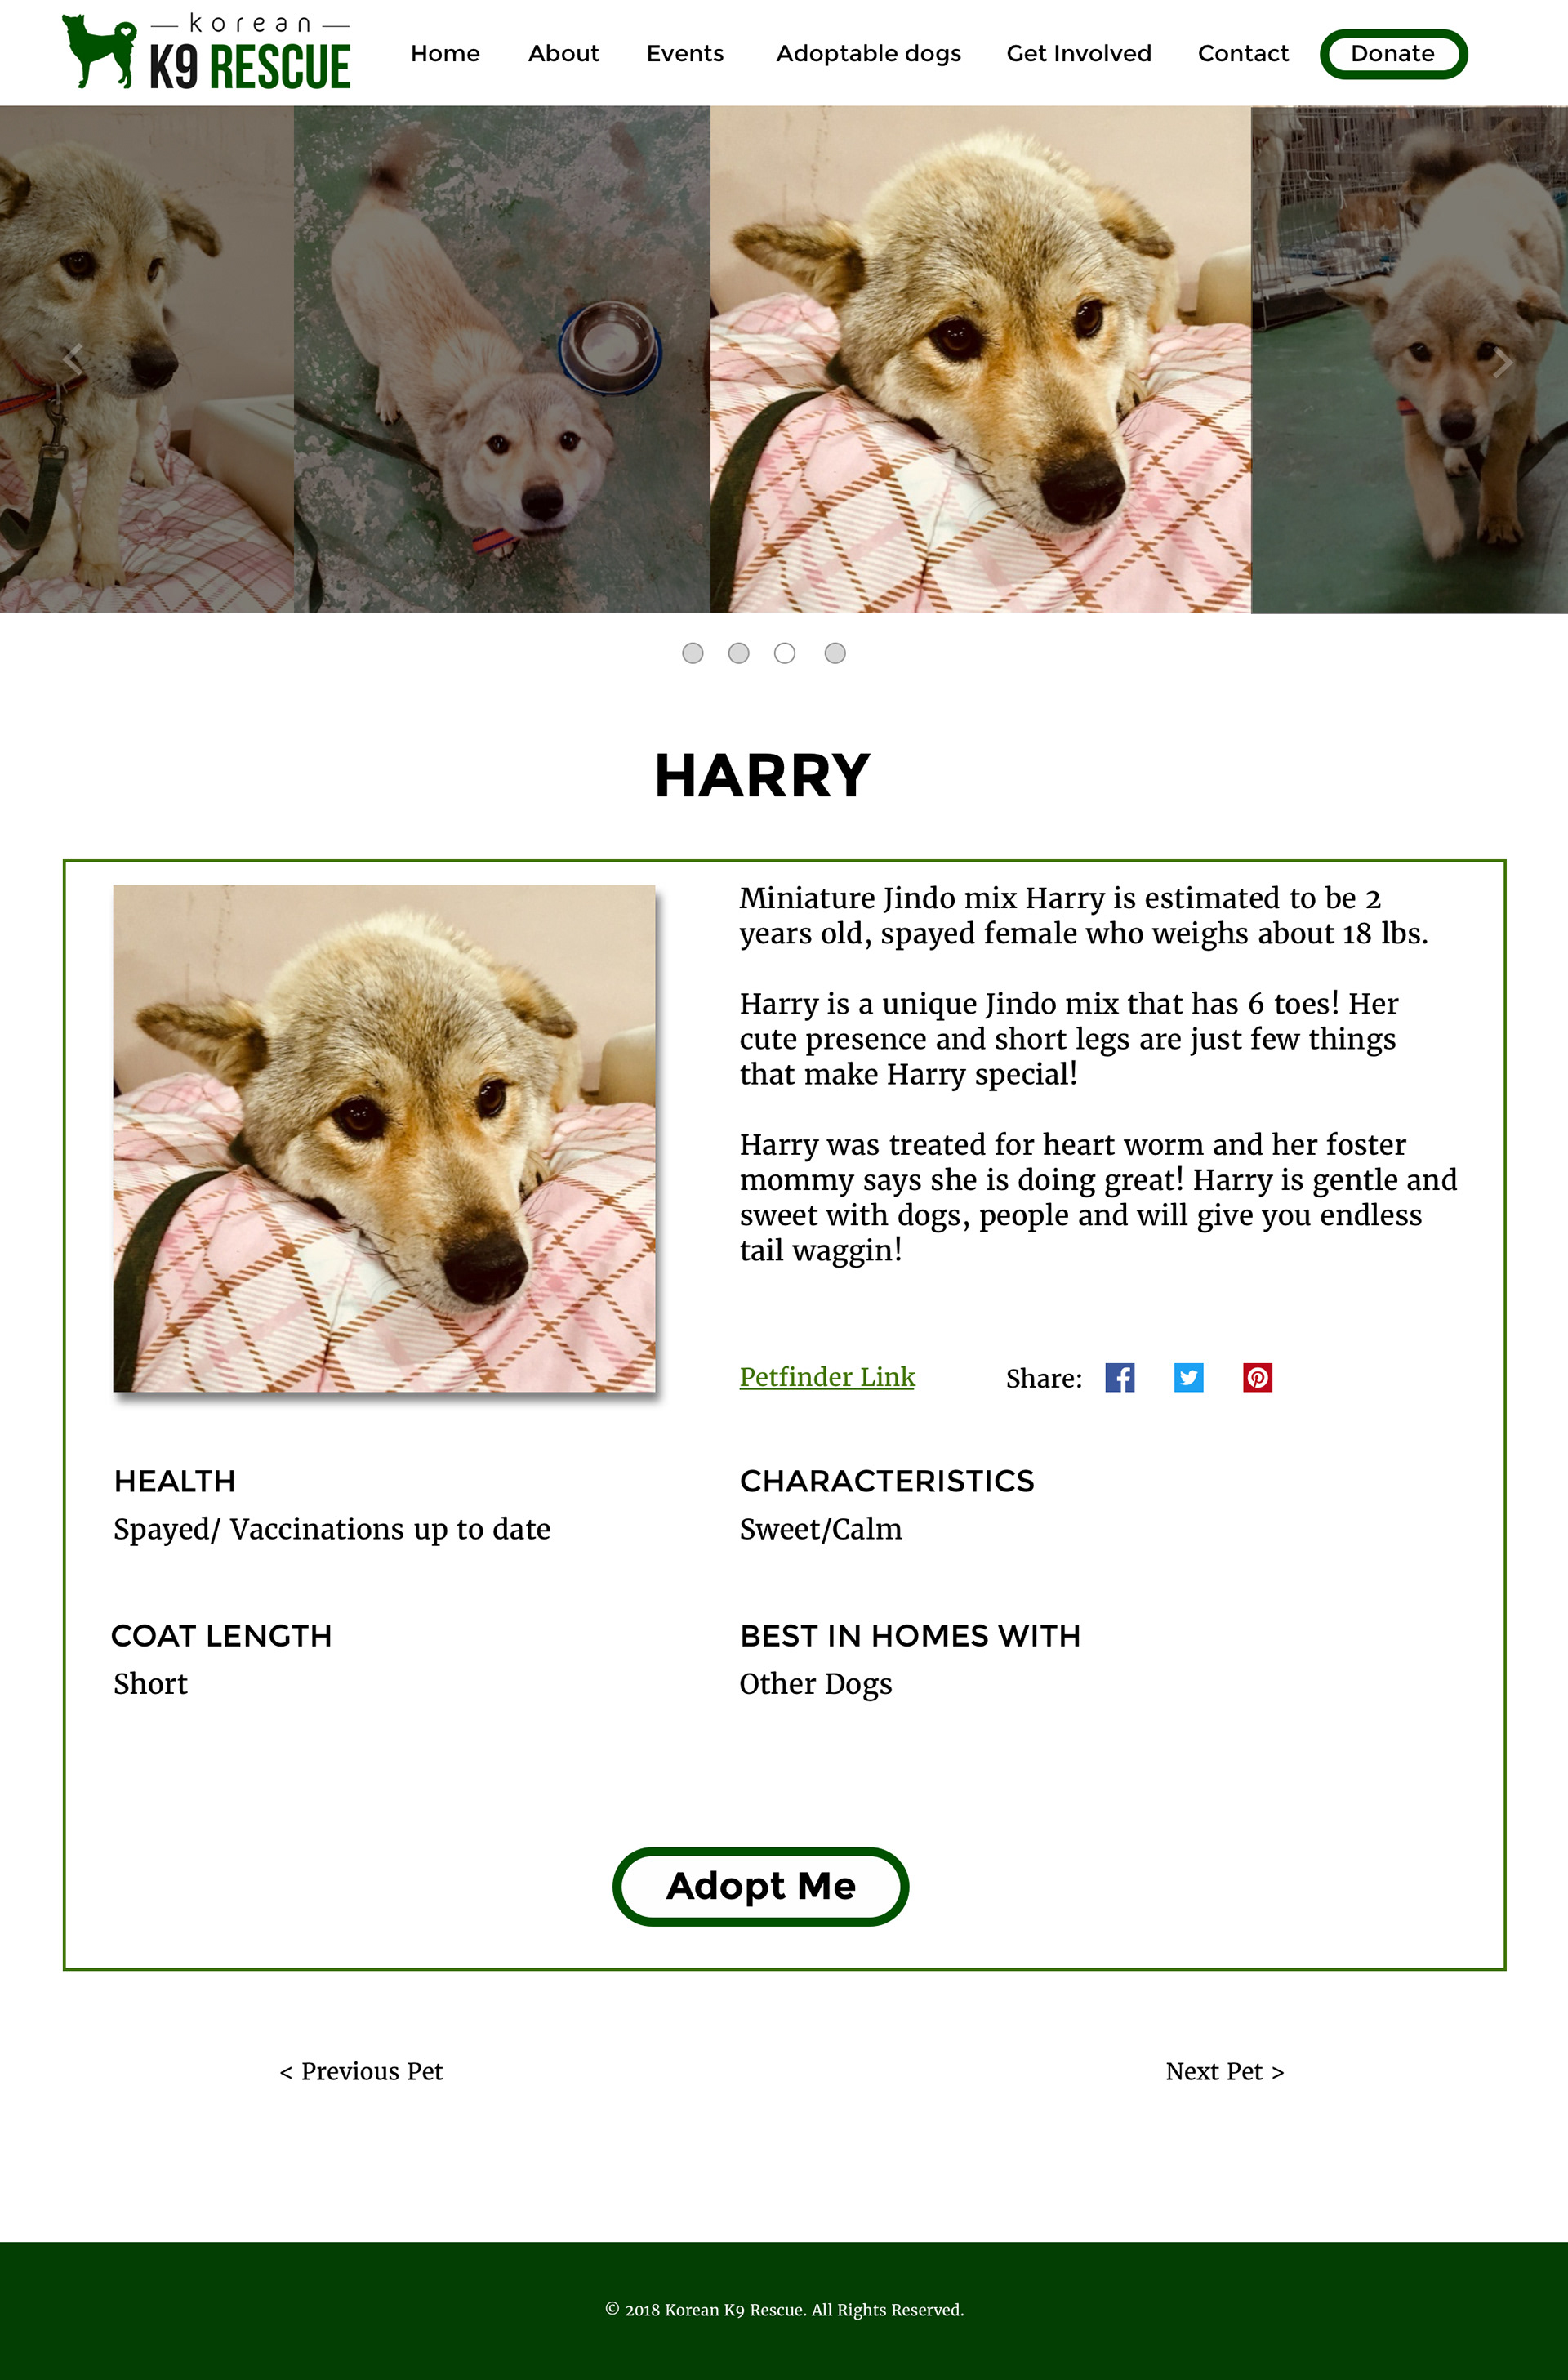Screen dimensions: 1568x2380
Task: Open the Adoptable dogs menu
Action: [x=868, y=53]
